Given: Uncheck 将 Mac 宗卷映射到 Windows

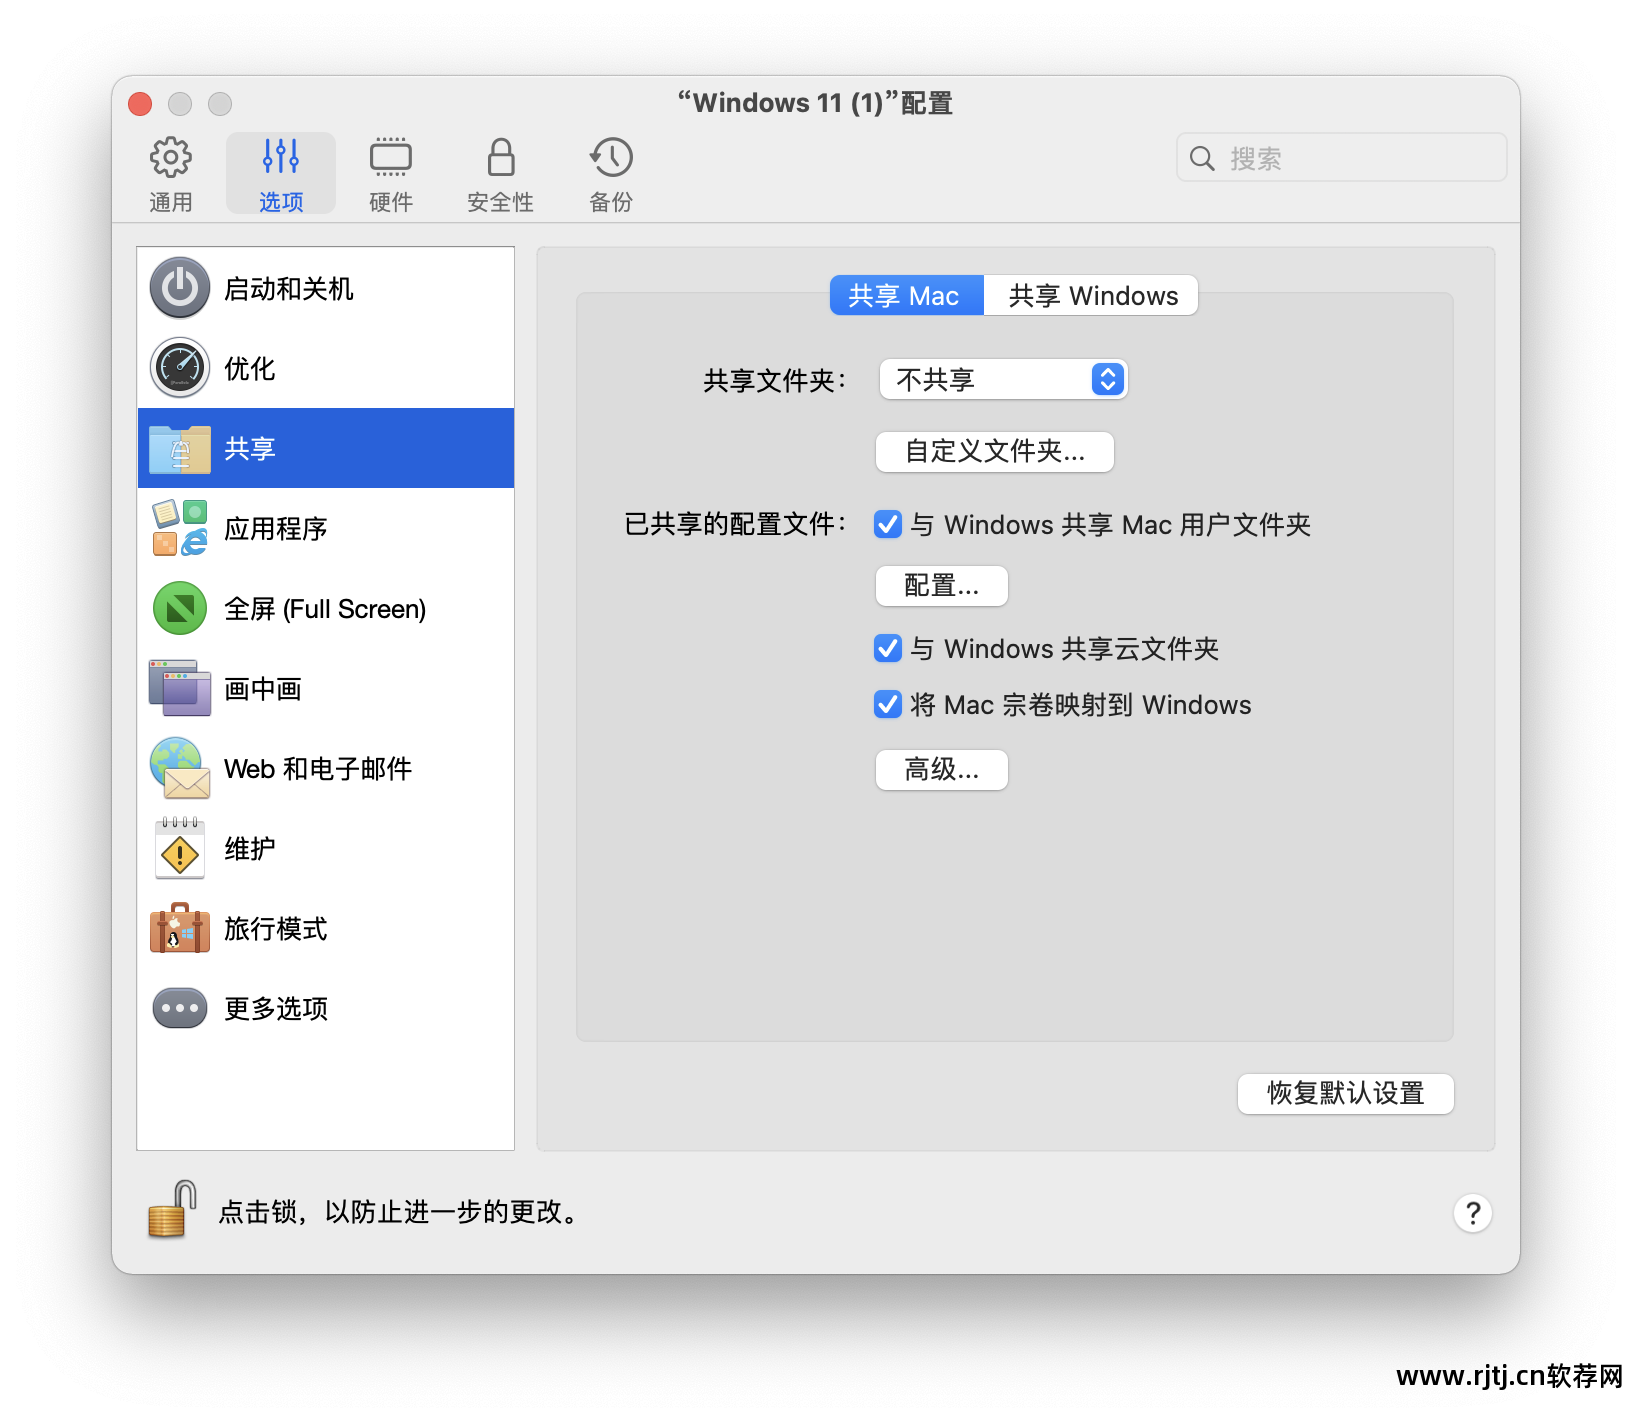Looking at the screenshot, I should [888, 704].
